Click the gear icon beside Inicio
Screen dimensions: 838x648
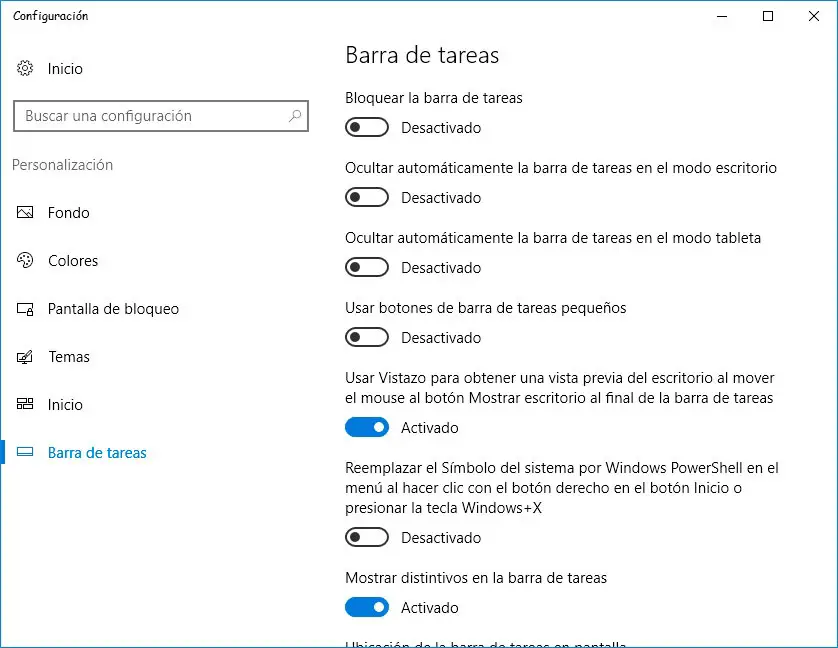[x=26, y=69]
